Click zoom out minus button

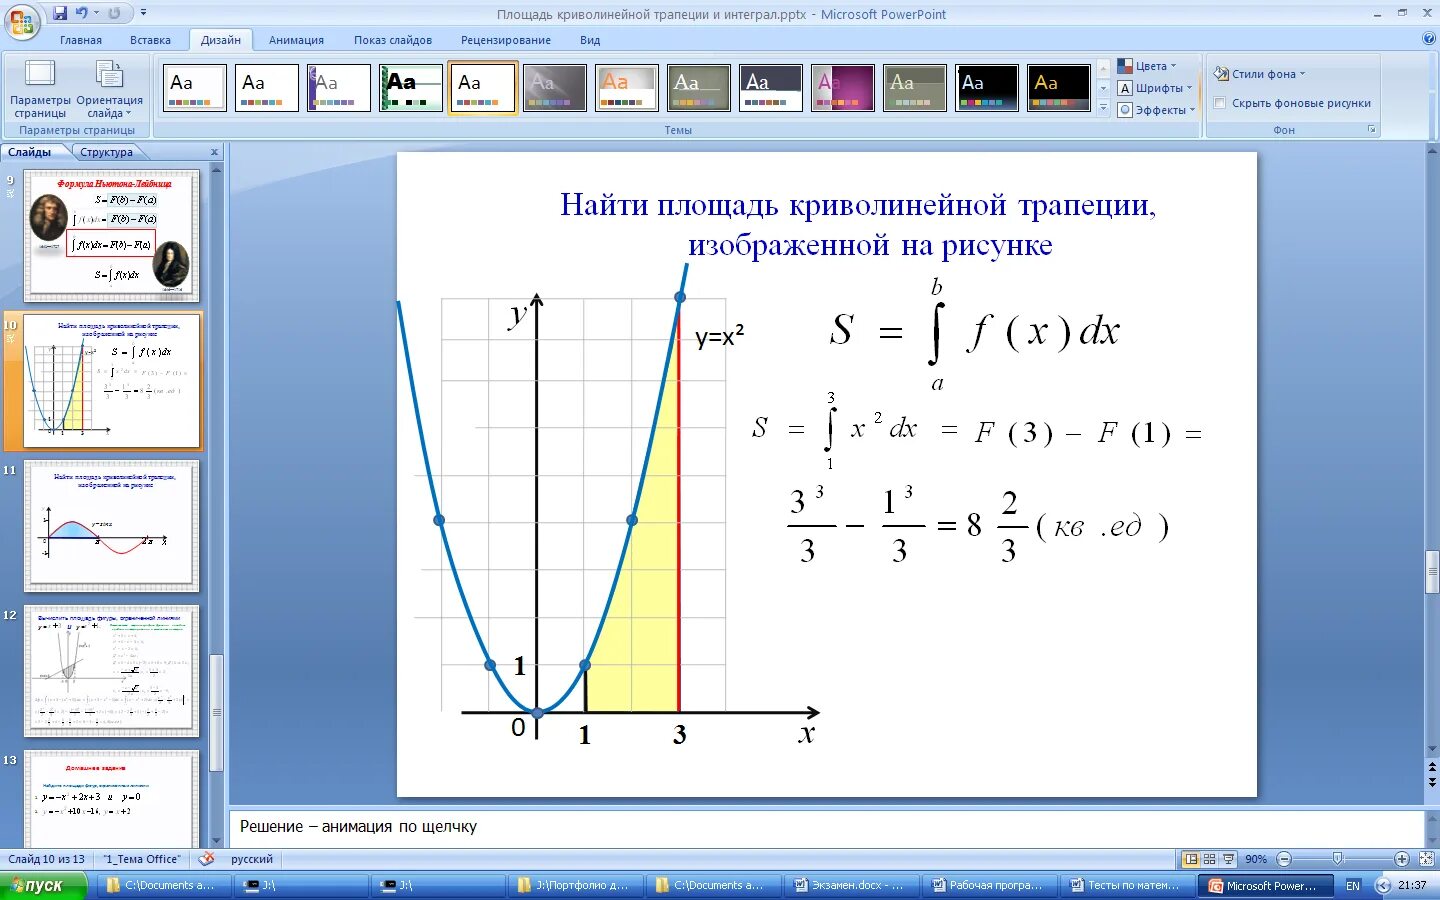click(1285, 859)
